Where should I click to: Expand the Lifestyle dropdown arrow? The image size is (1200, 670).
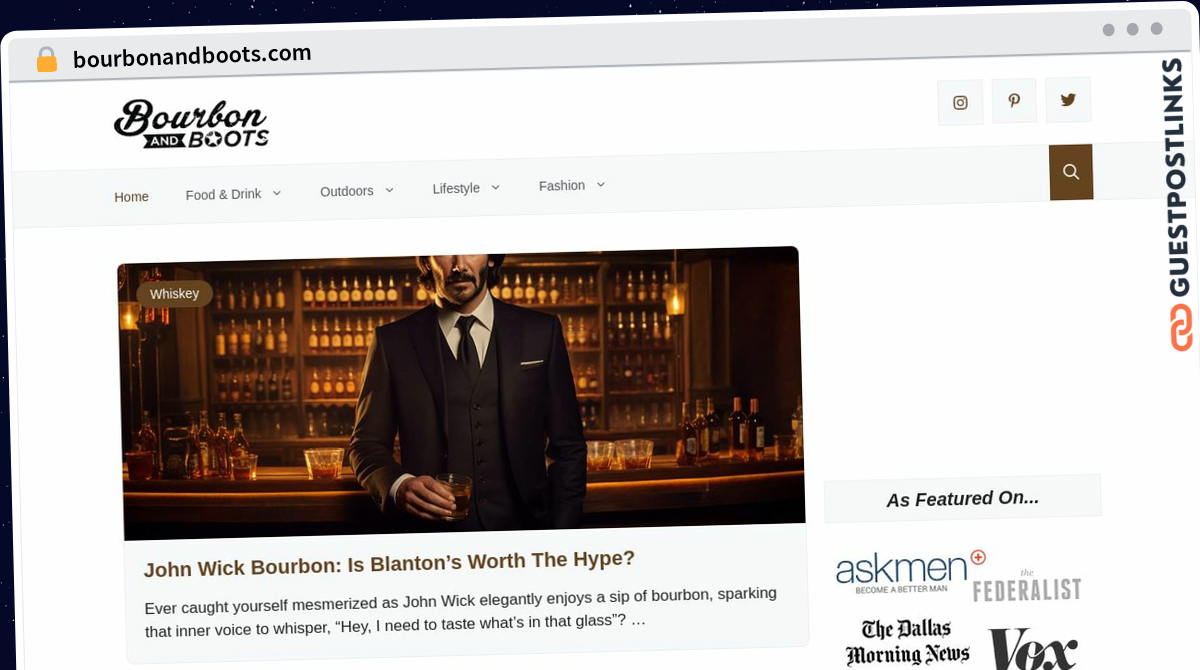click(495, 187)
